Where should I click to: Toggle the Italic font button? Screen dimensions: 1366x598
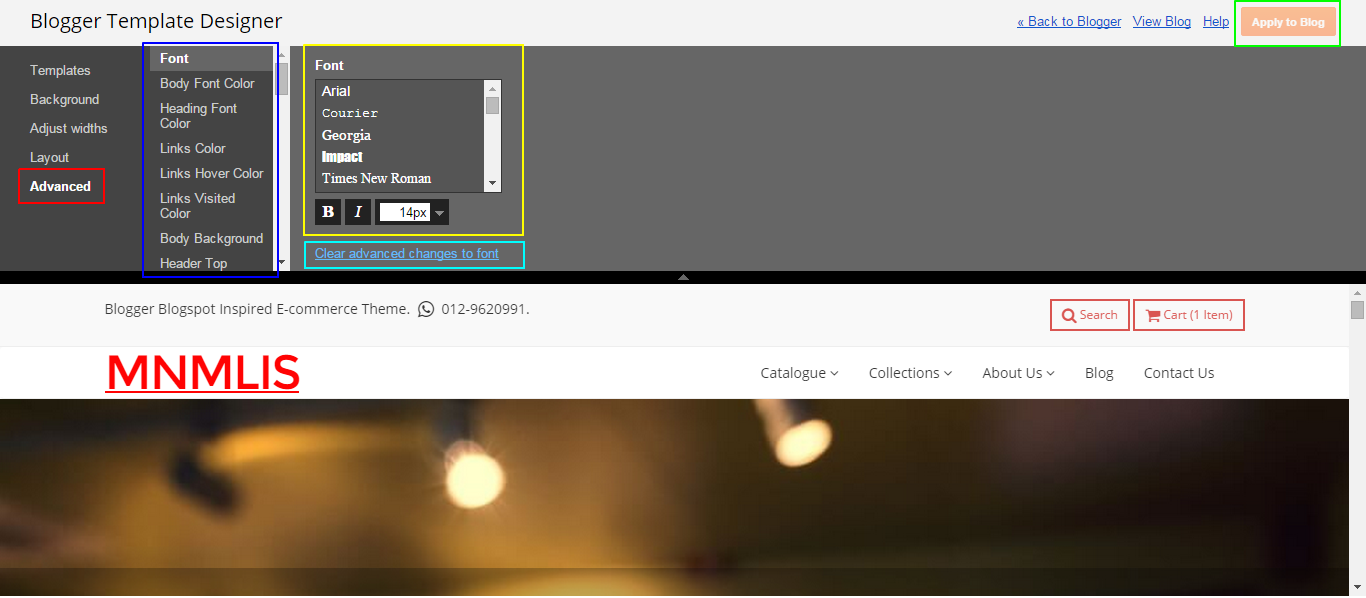358,212
